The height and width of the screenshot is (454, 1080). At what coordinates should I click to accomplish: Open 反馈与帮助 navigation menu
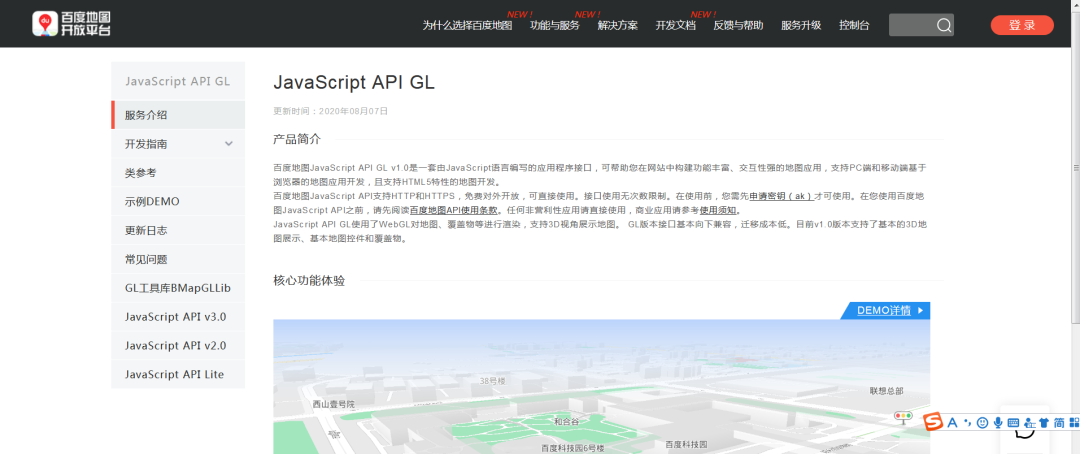[x=738, y=25]
